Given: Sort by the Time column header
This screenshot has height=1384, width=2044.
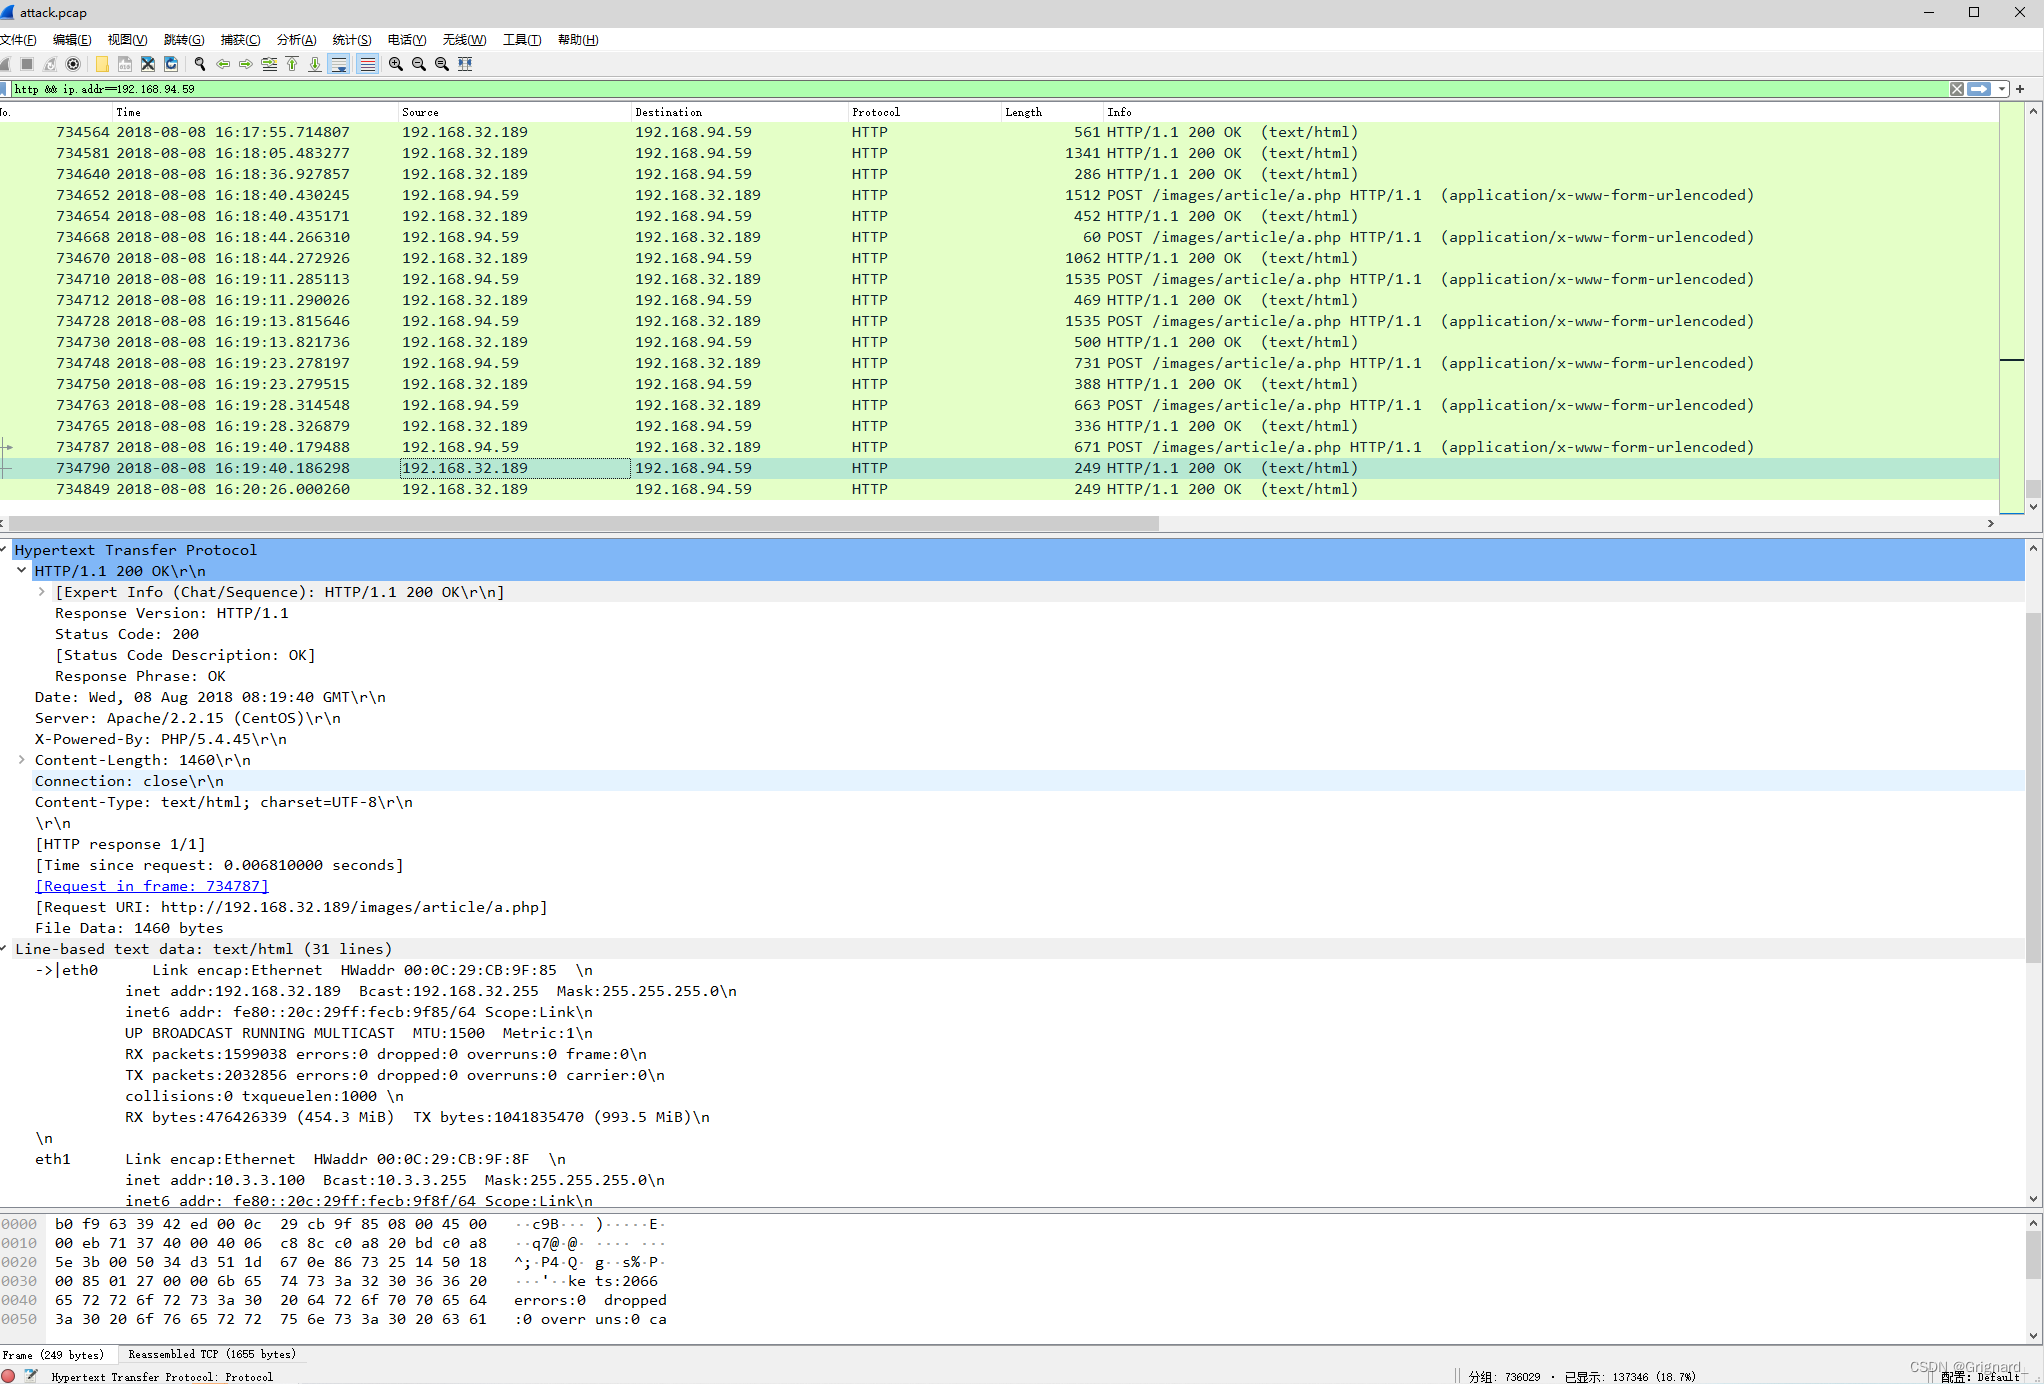Looking at the screenshot, I should coord(255,112).
